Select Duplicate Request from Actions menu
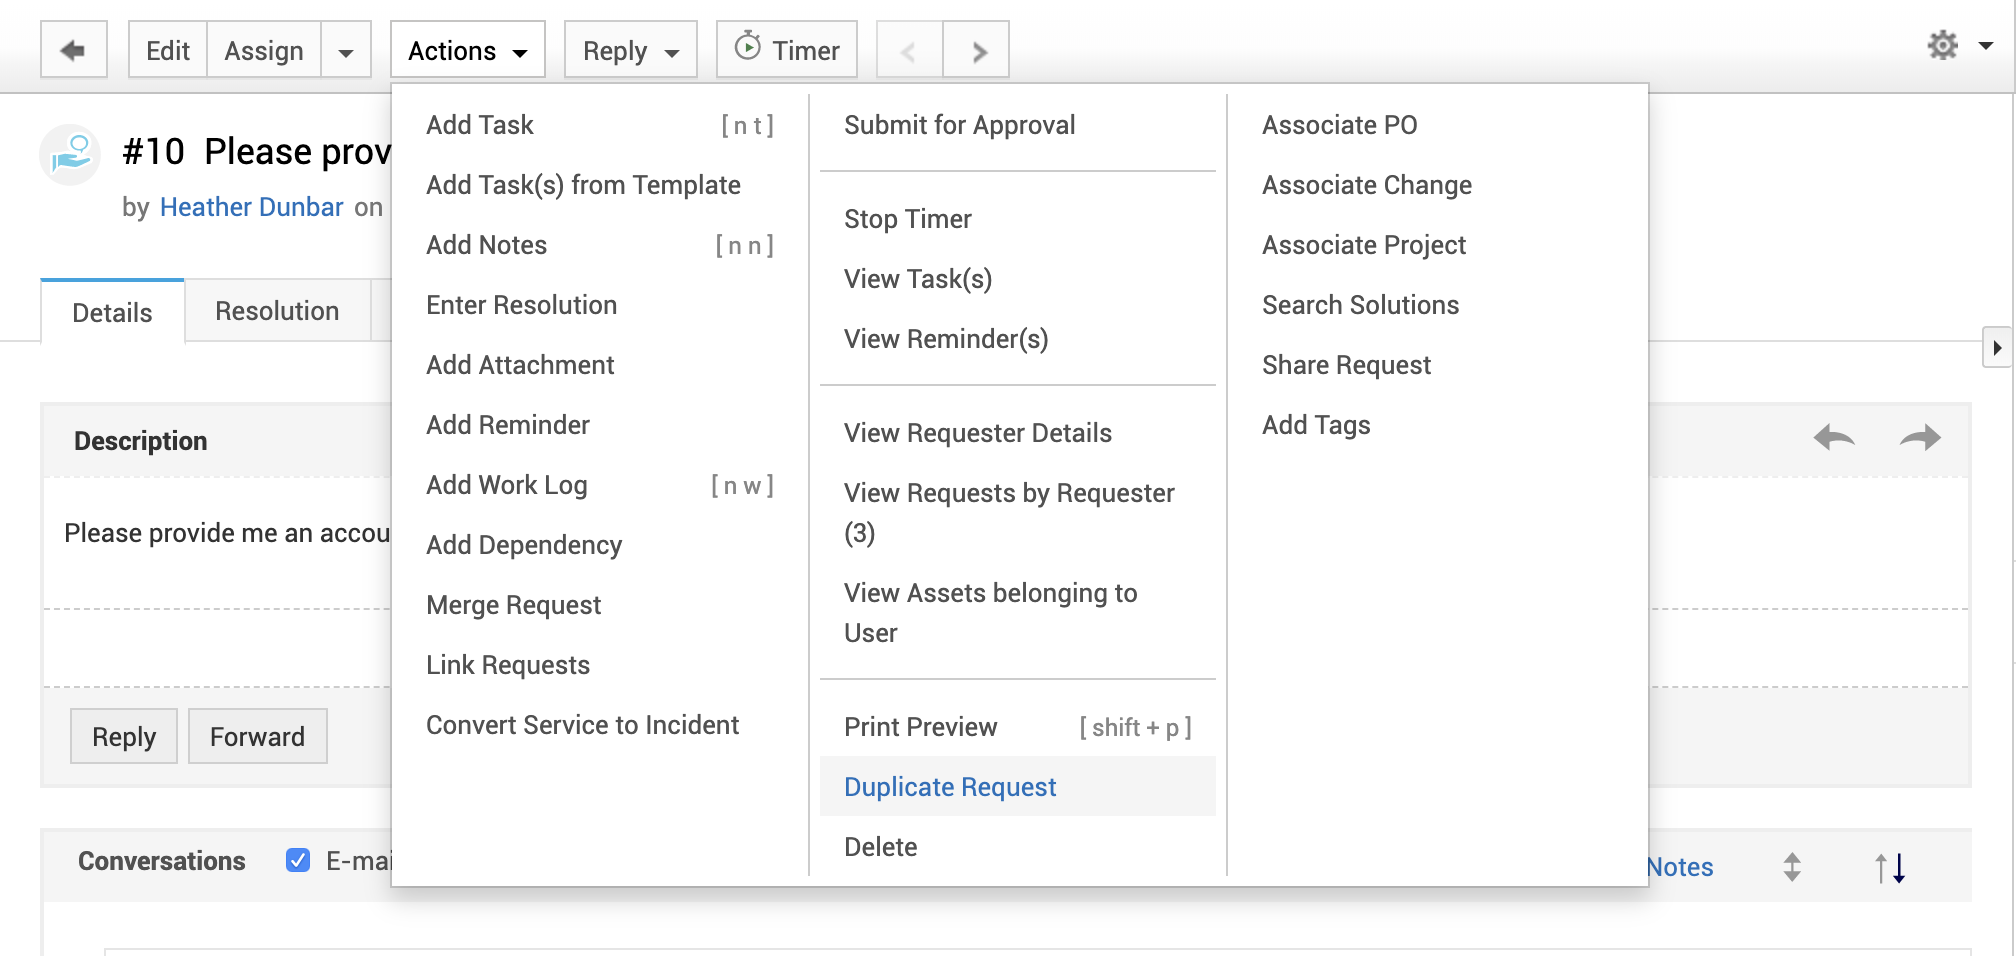The image size is (2016, 956). pos(949,787)
